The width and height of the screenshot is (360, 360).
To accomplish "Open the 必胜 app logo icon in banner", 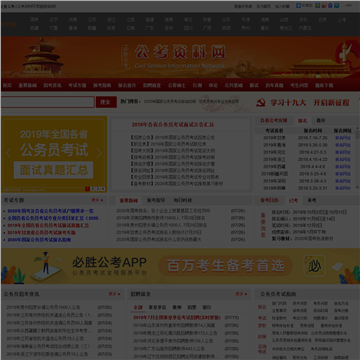I will pyautogui.click(x=314, y=266).
